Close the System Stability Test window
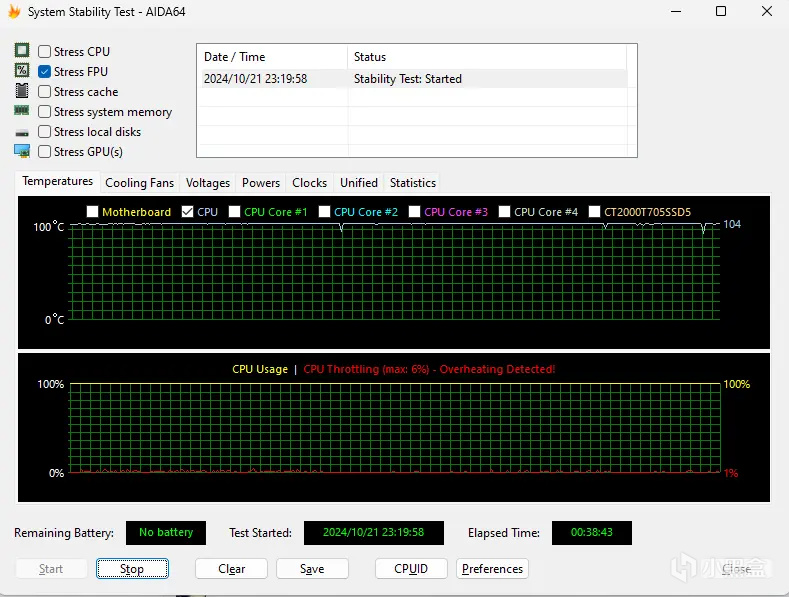Image resolution: width=789 pixels, height=597 pixels. coord(767,11)
